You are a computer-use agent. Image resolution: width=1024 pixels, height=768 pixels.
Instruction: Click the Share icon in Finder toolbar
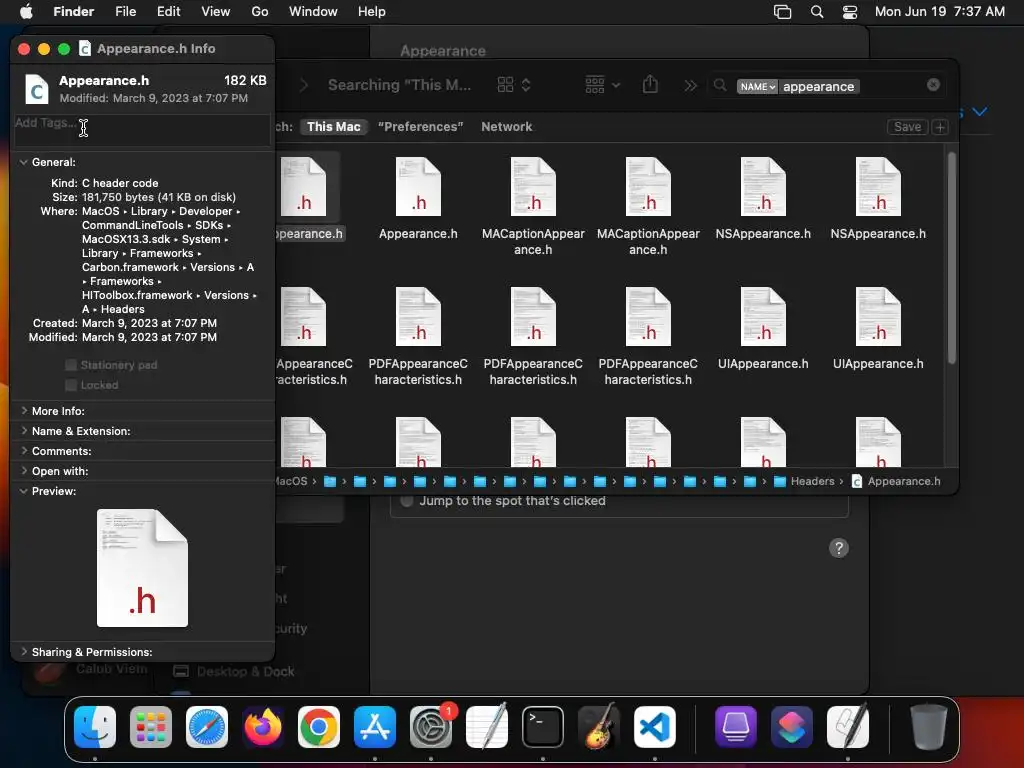(650, 85)
